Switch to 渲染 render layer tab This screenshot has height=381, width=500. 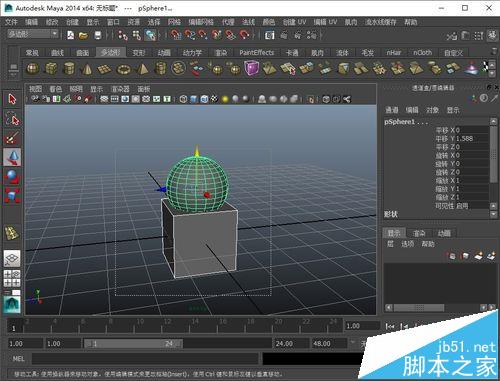click(419, 233)
